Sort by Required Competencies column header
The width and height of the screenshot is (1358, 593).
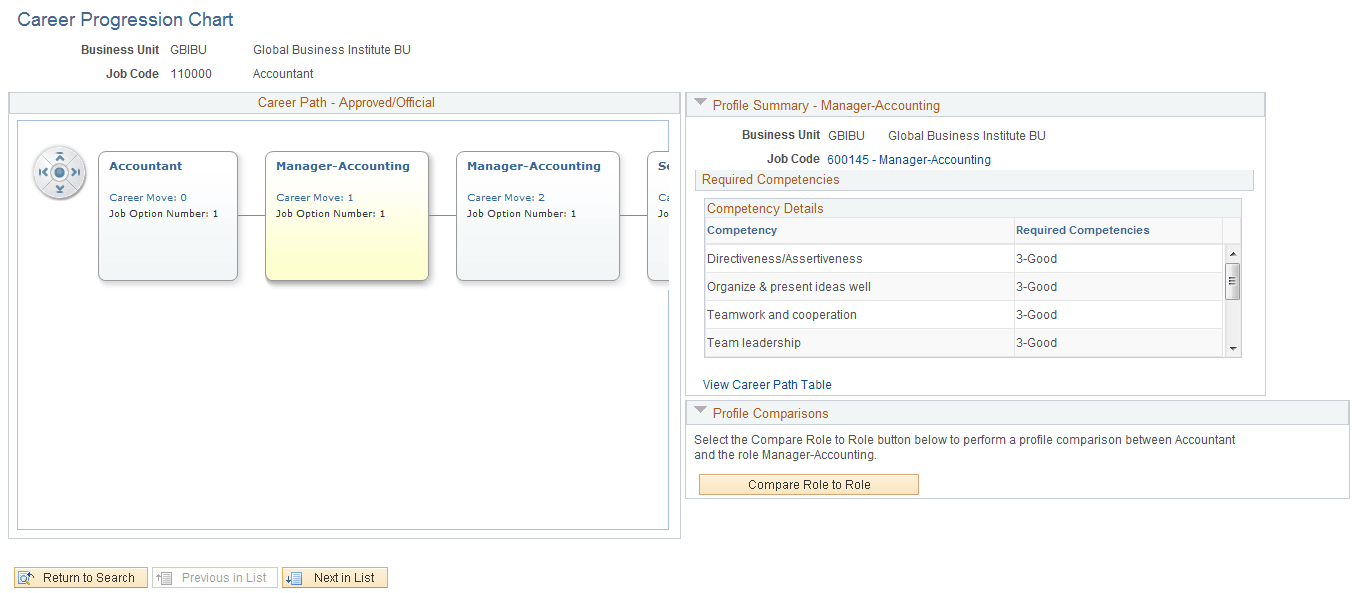click(x=1083, y=230)
